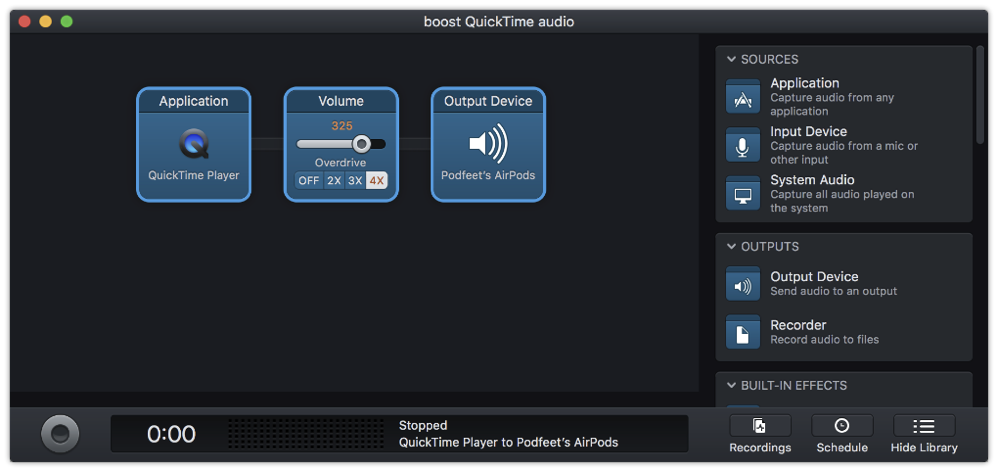This screenshot has width=998, height=472.
Task: Select the System Audio monitor icon
Action: click(743, 193)
